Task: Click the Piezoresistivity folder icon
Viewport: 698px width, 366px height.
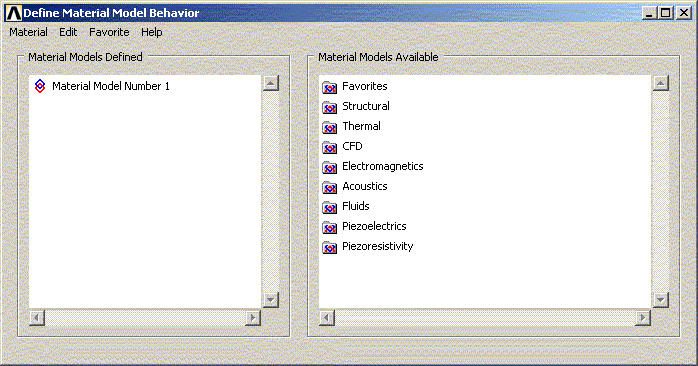Action: click(329, 248)
